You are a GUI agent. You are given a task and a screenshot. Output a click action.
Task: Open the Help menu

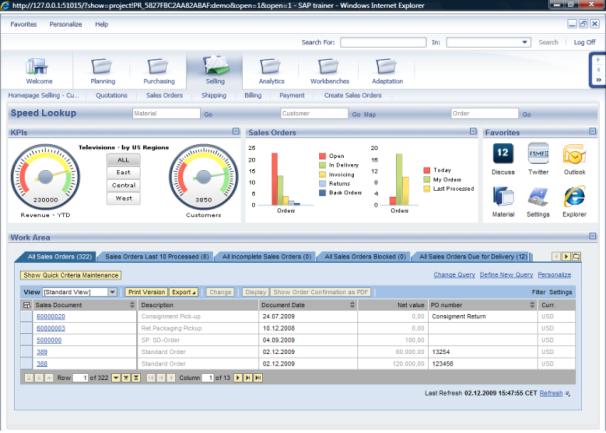pyautogui.click(x=102, y=24)
